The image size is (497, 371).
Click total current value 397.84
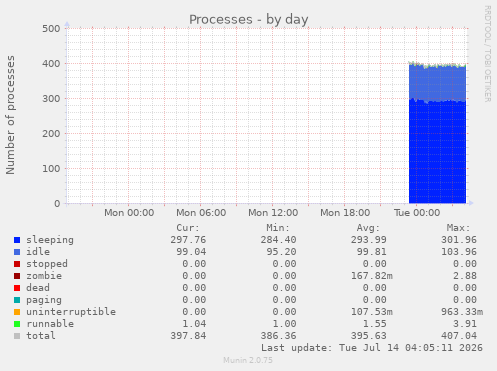pos(188,336)
